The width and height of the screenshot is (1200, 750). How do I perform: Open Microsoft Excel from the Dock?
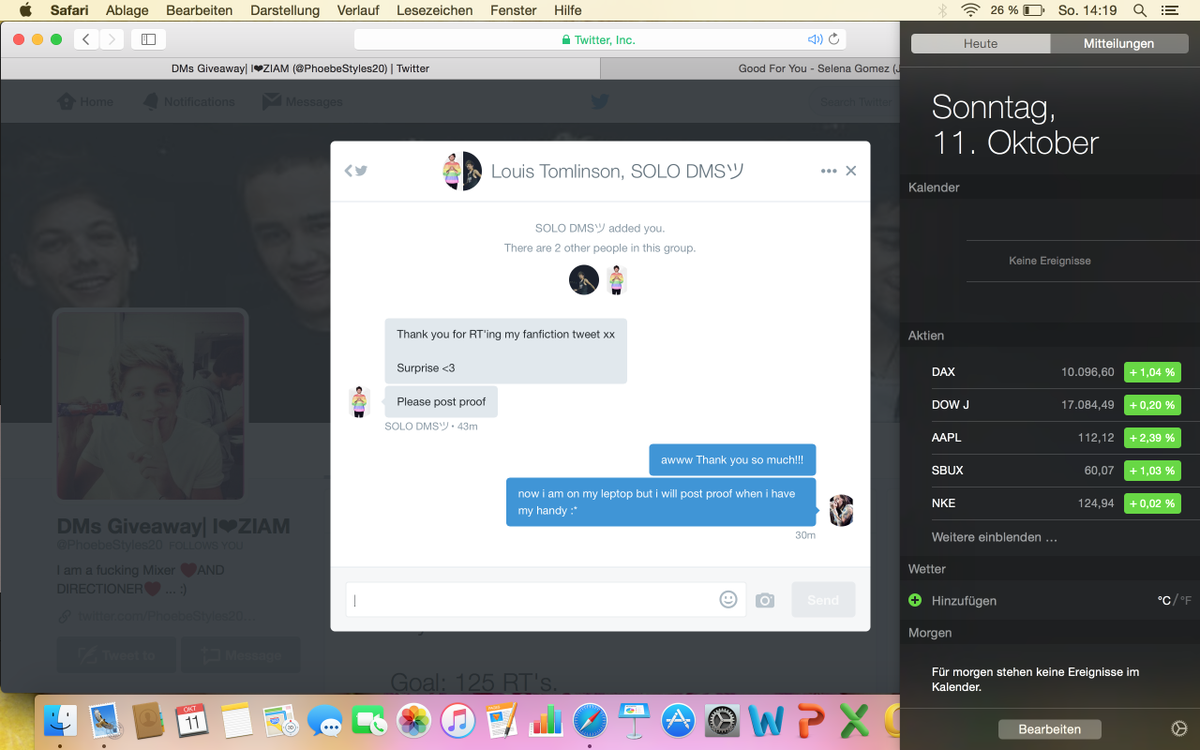pyautogui.click(x=854, y=721)
